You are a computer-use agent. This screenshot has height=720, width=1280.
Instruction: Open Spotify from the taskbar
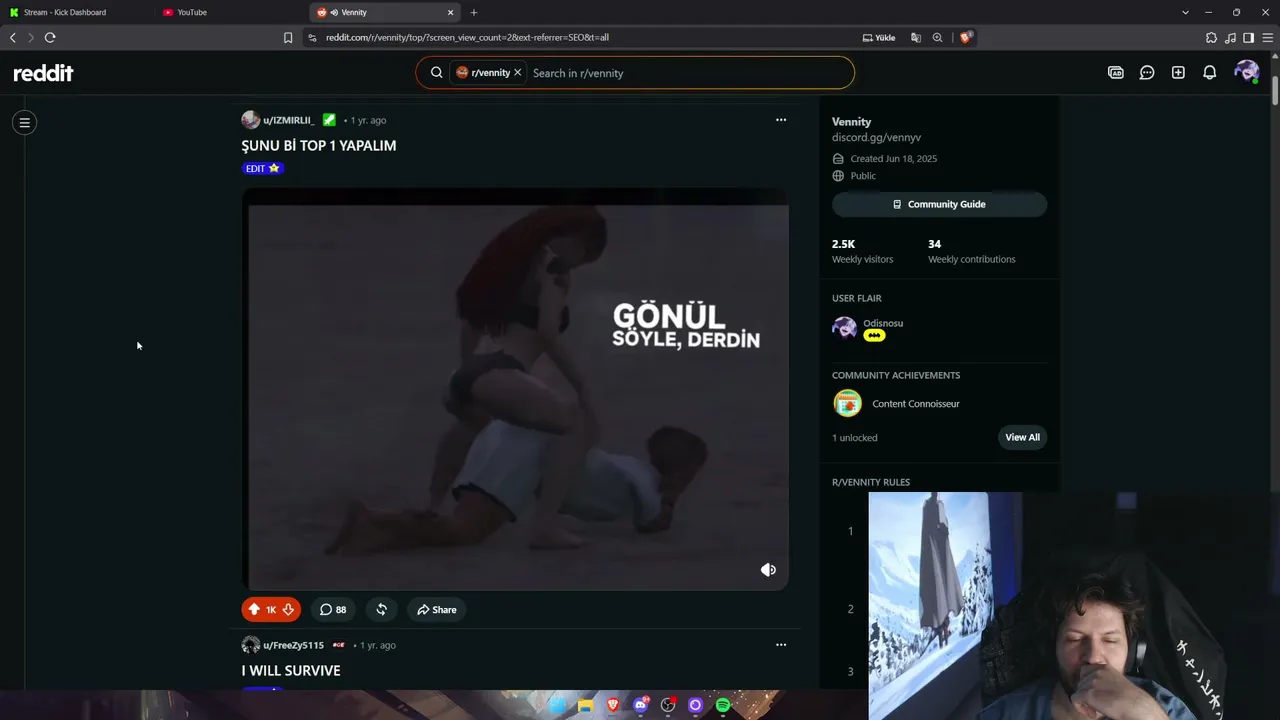point(723,706)
